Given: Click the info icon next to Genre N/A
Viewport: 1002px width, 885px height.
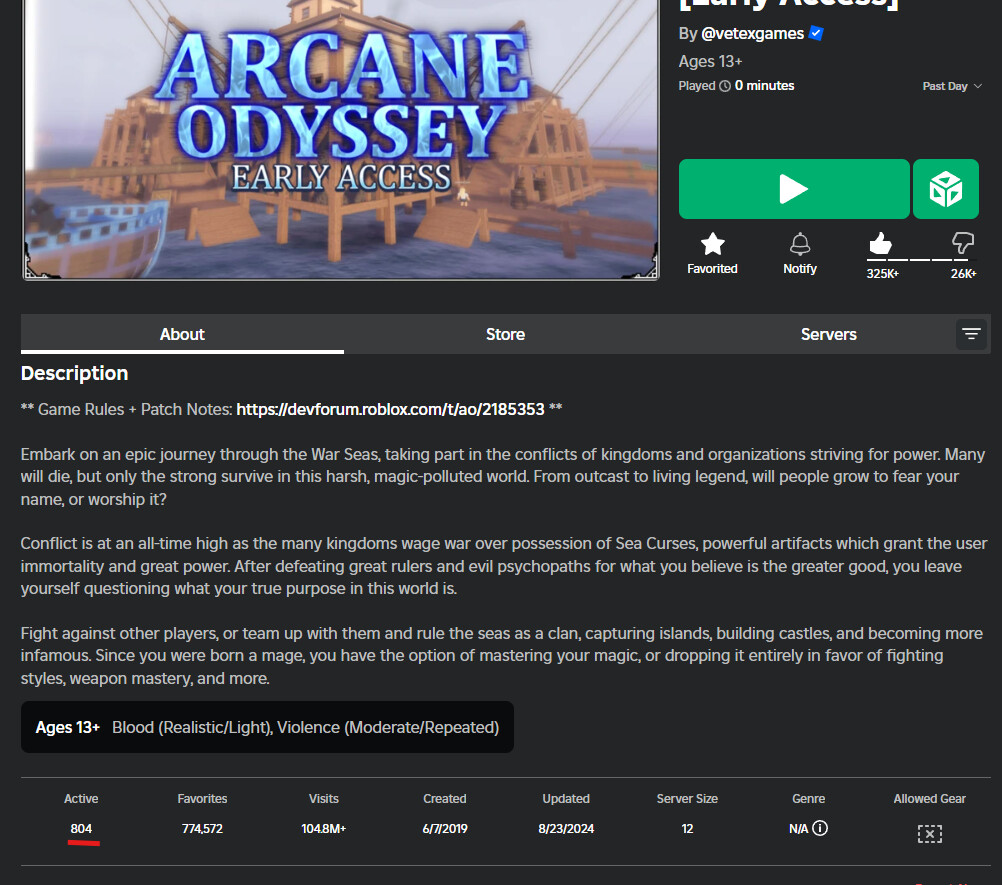Looking at the screenshot, I should 820,828.
